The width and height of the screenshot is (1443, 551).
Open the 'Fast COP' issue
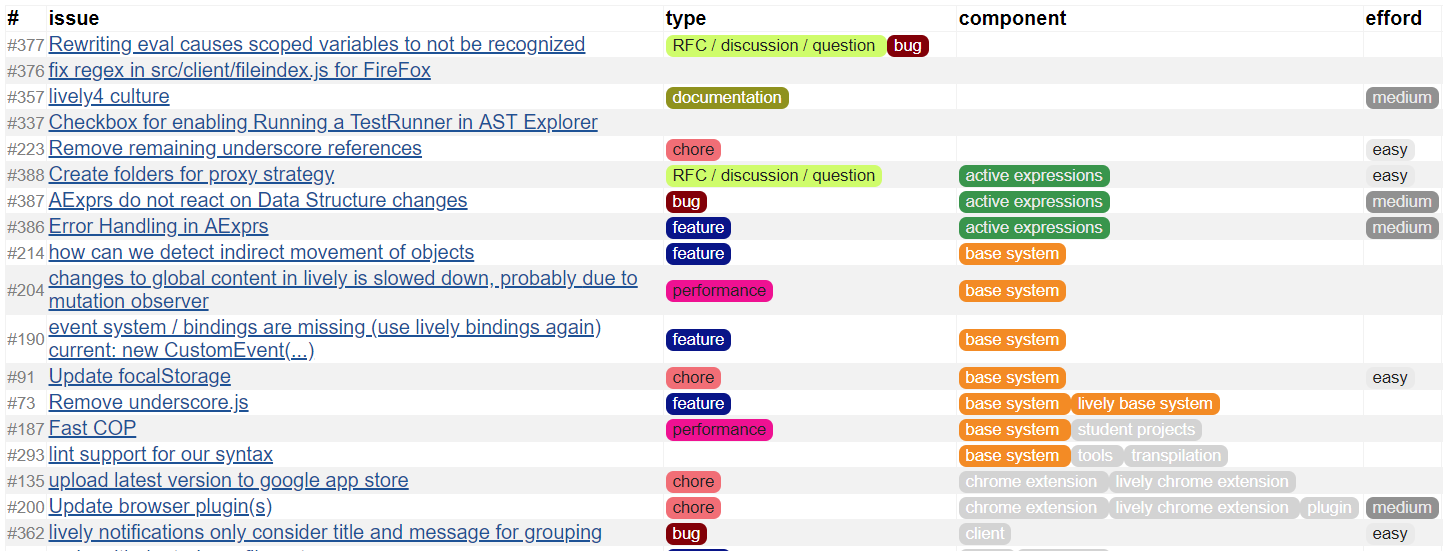[x=92, y=429]
